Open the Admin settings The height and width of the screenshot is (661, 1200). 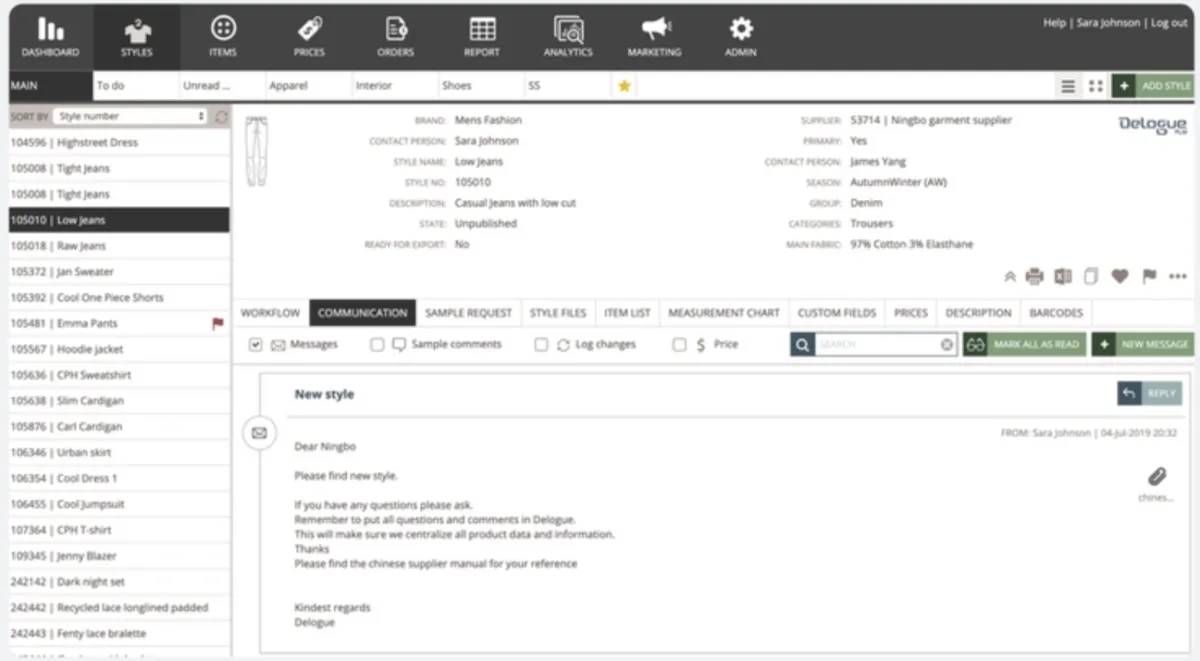coord(740,37)
